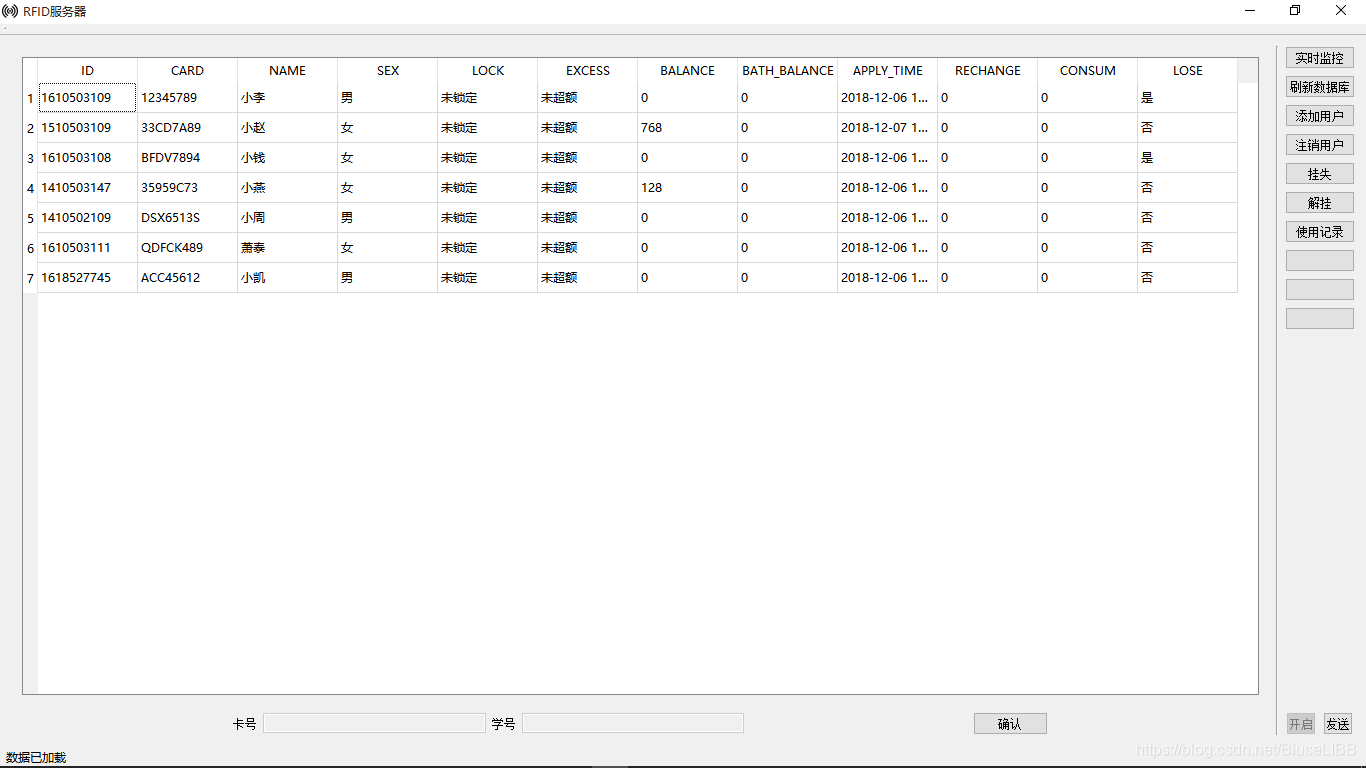Click the RFID服务器 title bar icon
1366x768 pixels.
coord(10,11)
